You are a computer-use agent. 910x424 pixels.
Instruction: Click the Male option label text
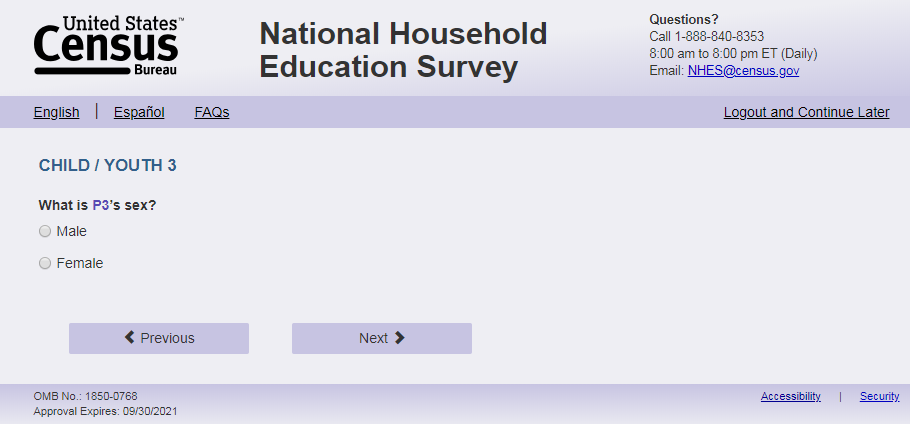pyautogui.click(x=71, y=231)
